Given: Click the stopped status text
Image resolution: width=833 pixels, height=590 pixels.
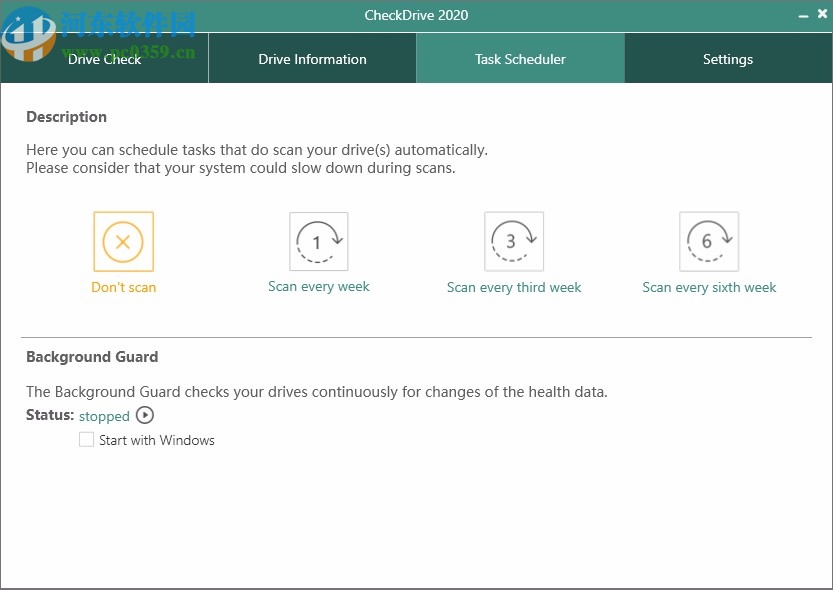Looking at the screenshot, I should coord(104,416).
